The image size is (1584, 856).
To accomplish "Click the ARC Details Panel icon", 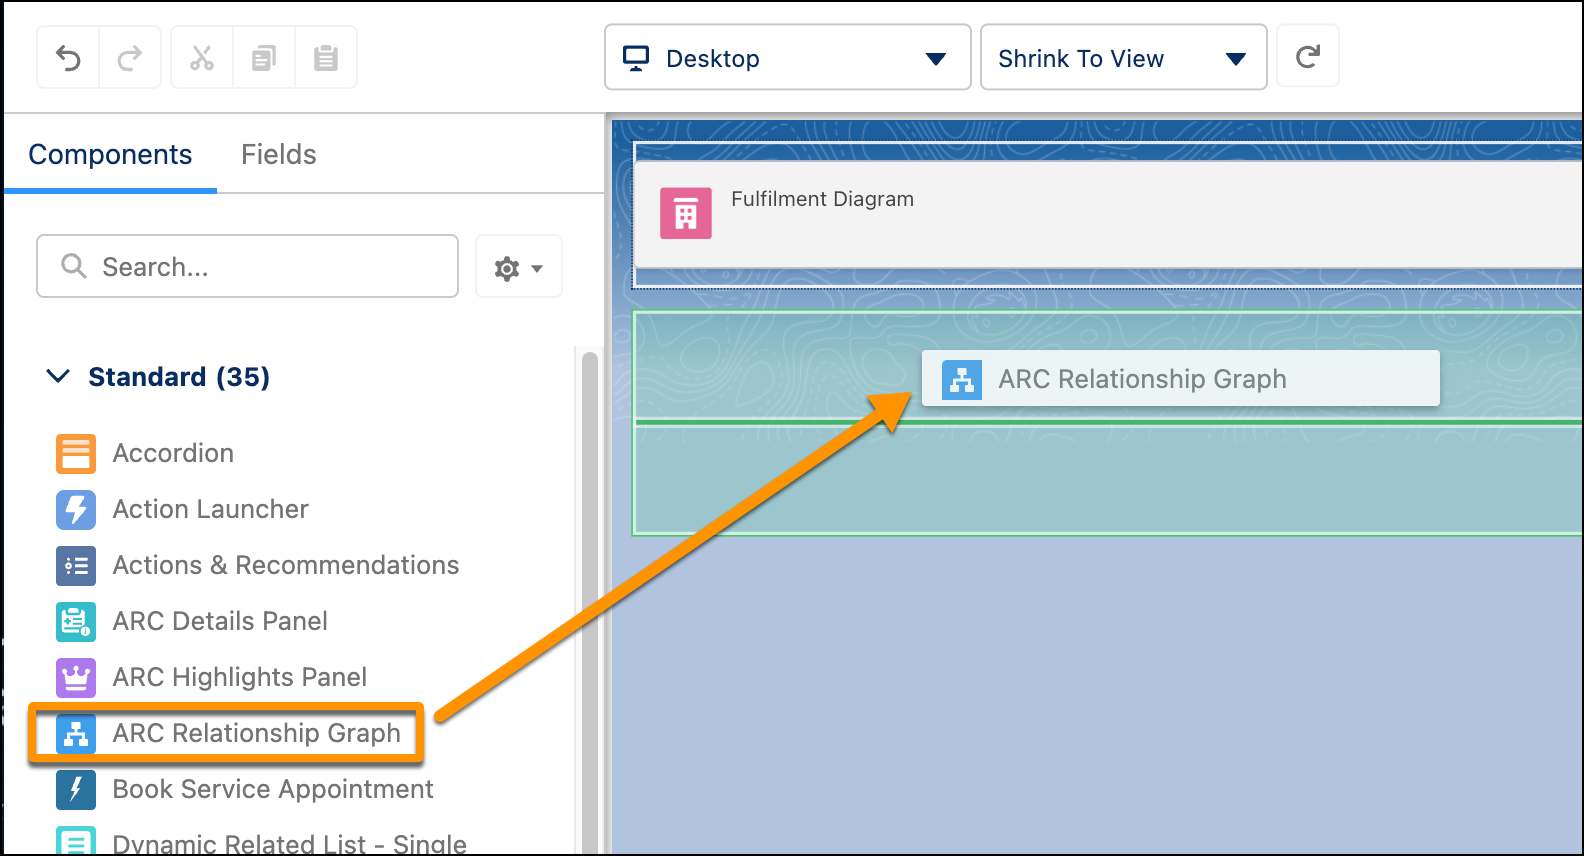I will (x=75, y=621).
